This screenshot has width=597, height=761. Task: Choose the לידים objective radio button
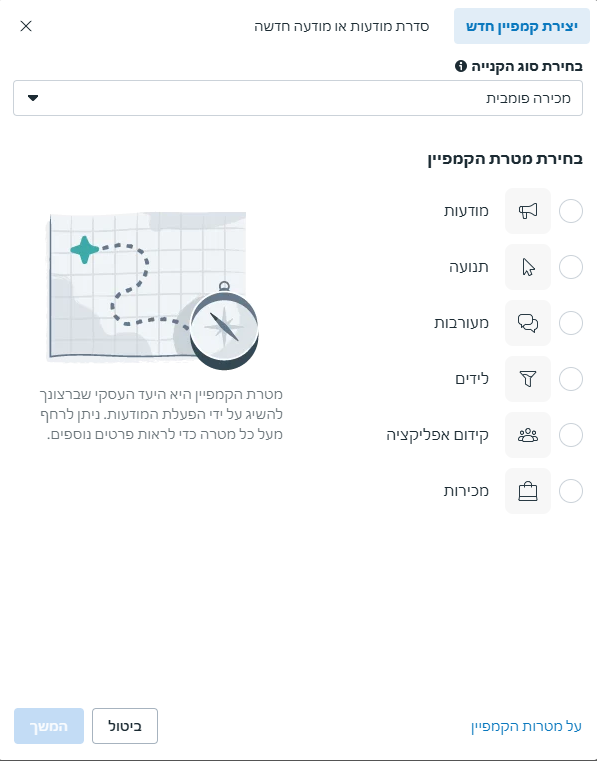[571, 379]
